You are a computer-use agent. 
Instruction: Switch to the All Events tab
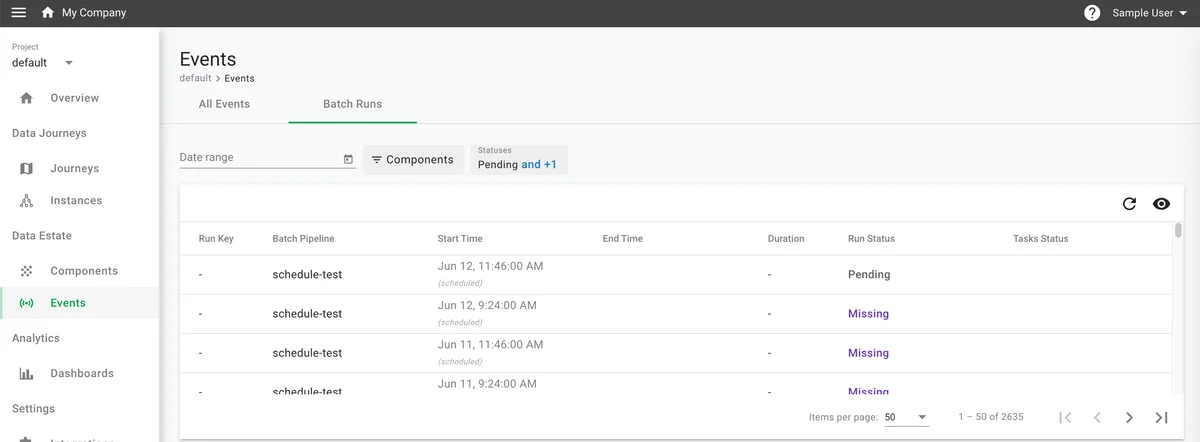click(224, 104)
